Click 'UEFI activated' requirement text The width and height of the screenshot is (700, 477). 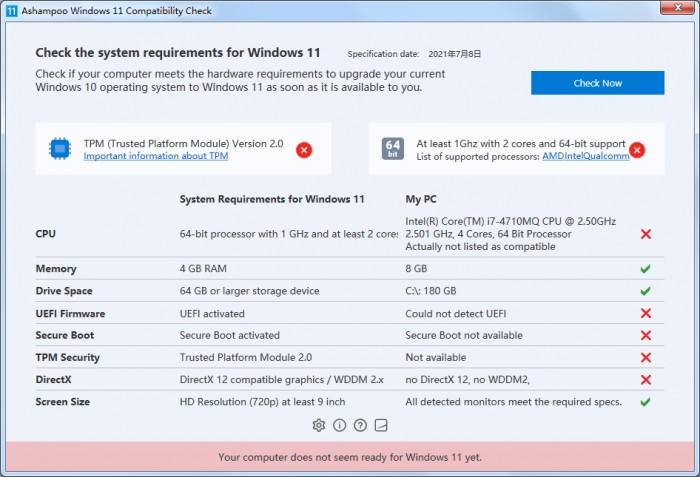click(x=212, y=314)
